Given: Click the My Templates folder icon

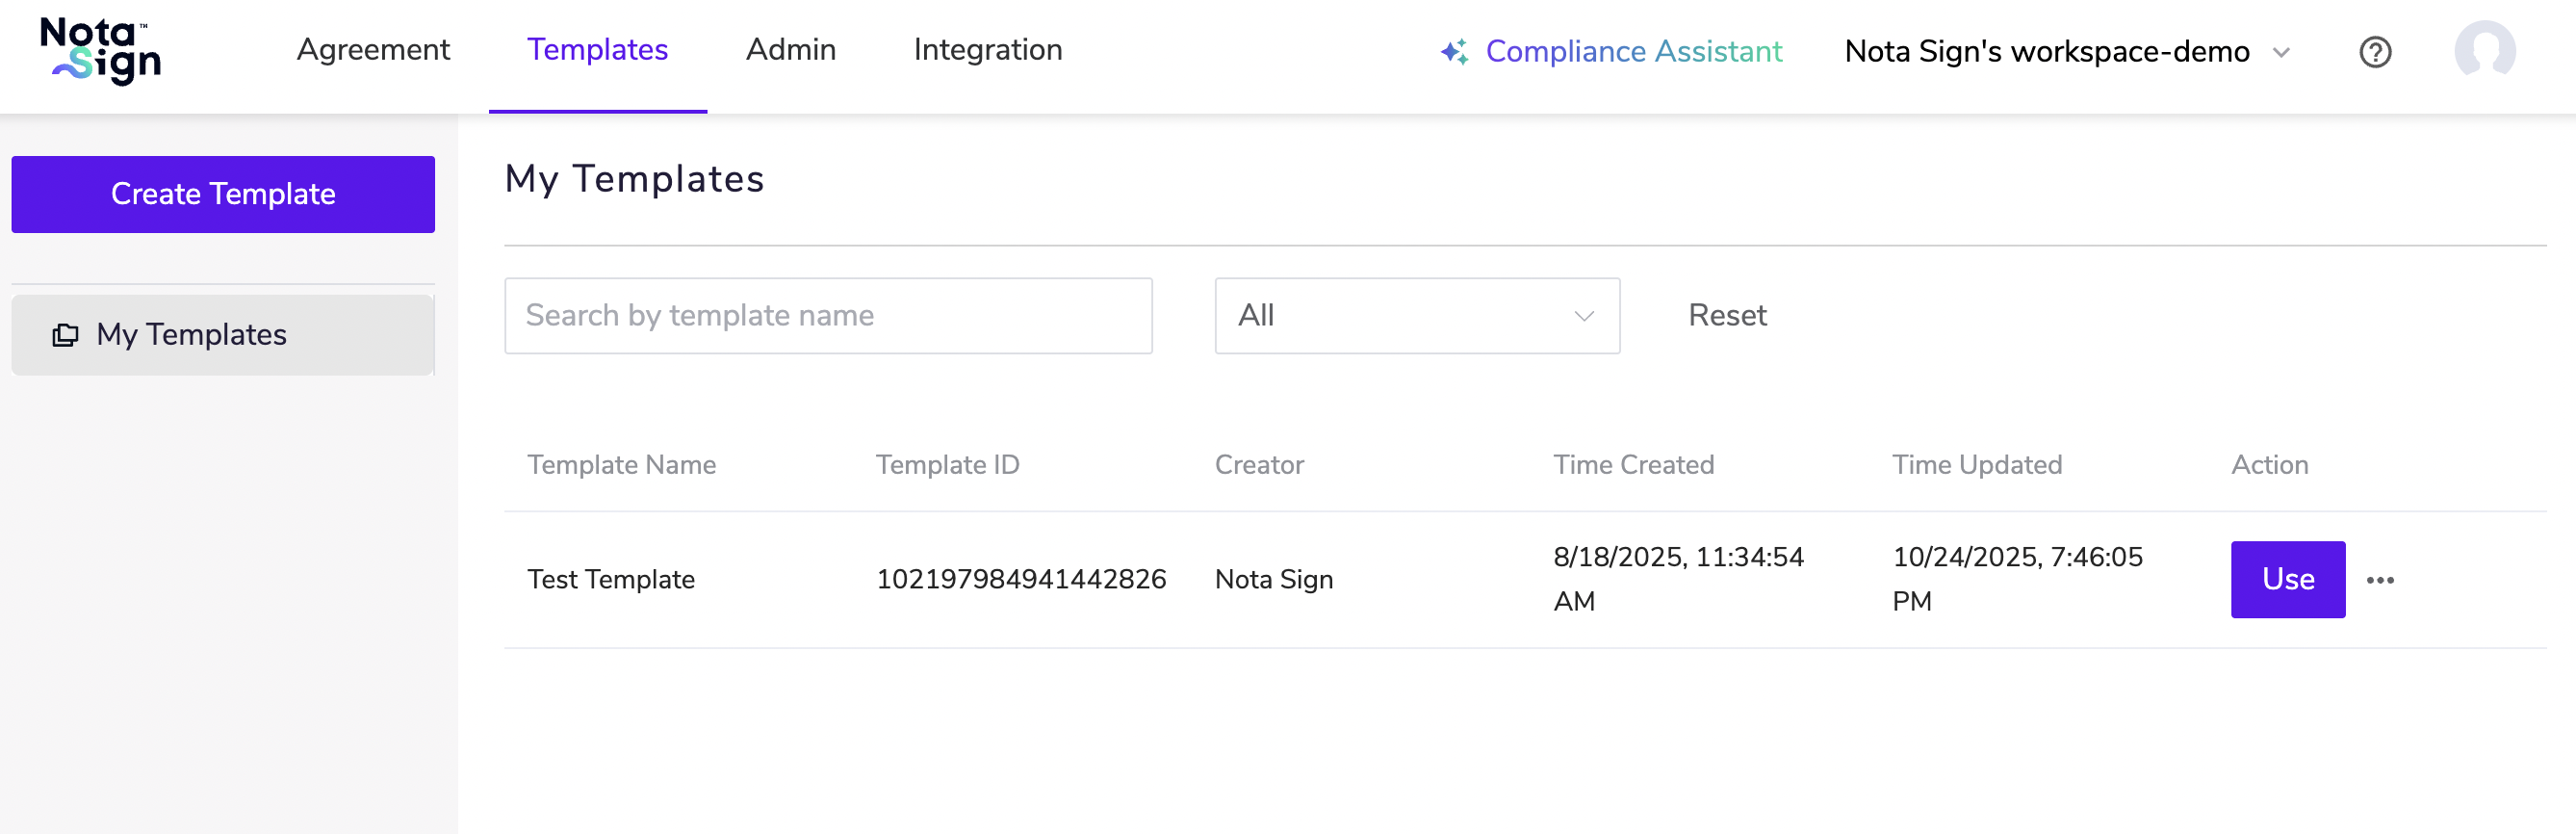Looking at the screenshot, I should point(65,335).
